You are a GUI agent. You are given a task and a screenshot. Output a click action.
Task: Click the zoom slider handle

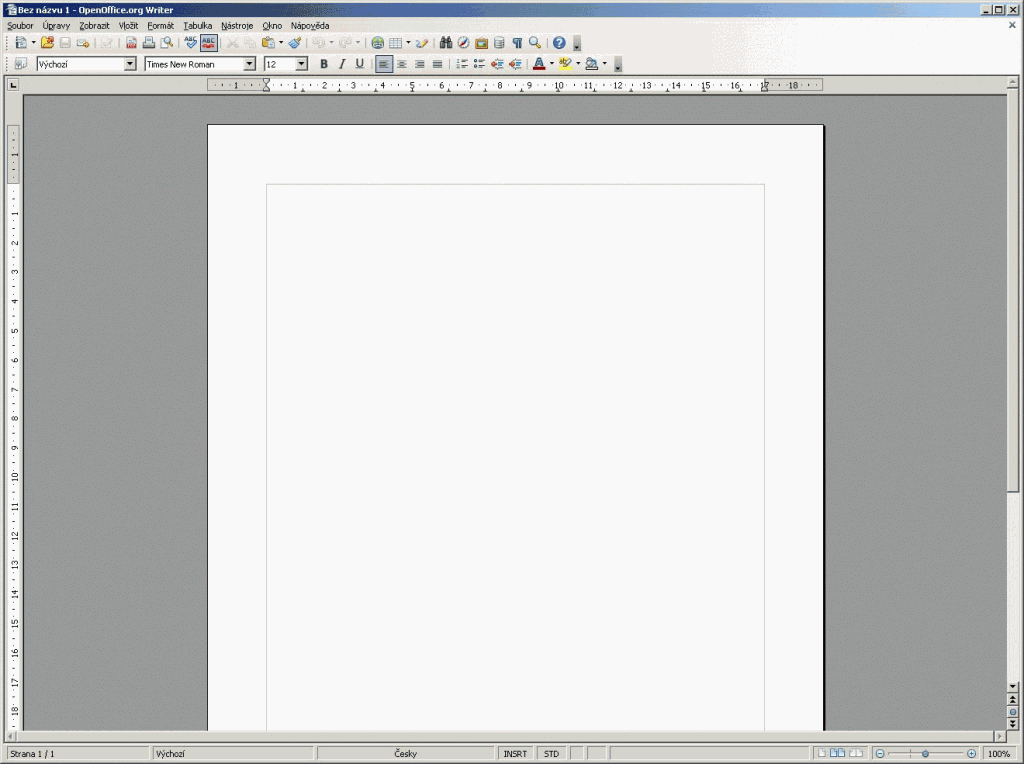[x=925, y=754]
